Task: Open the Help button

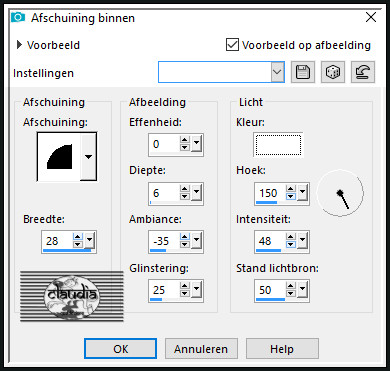Action: click(x=282, y=349)
